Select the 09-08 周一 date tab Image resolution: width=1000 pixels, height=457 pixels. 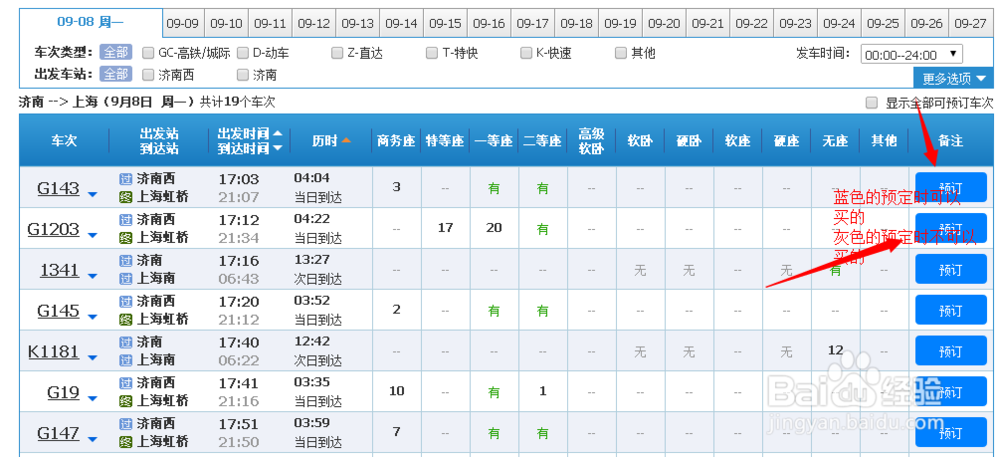pos(91,22)
